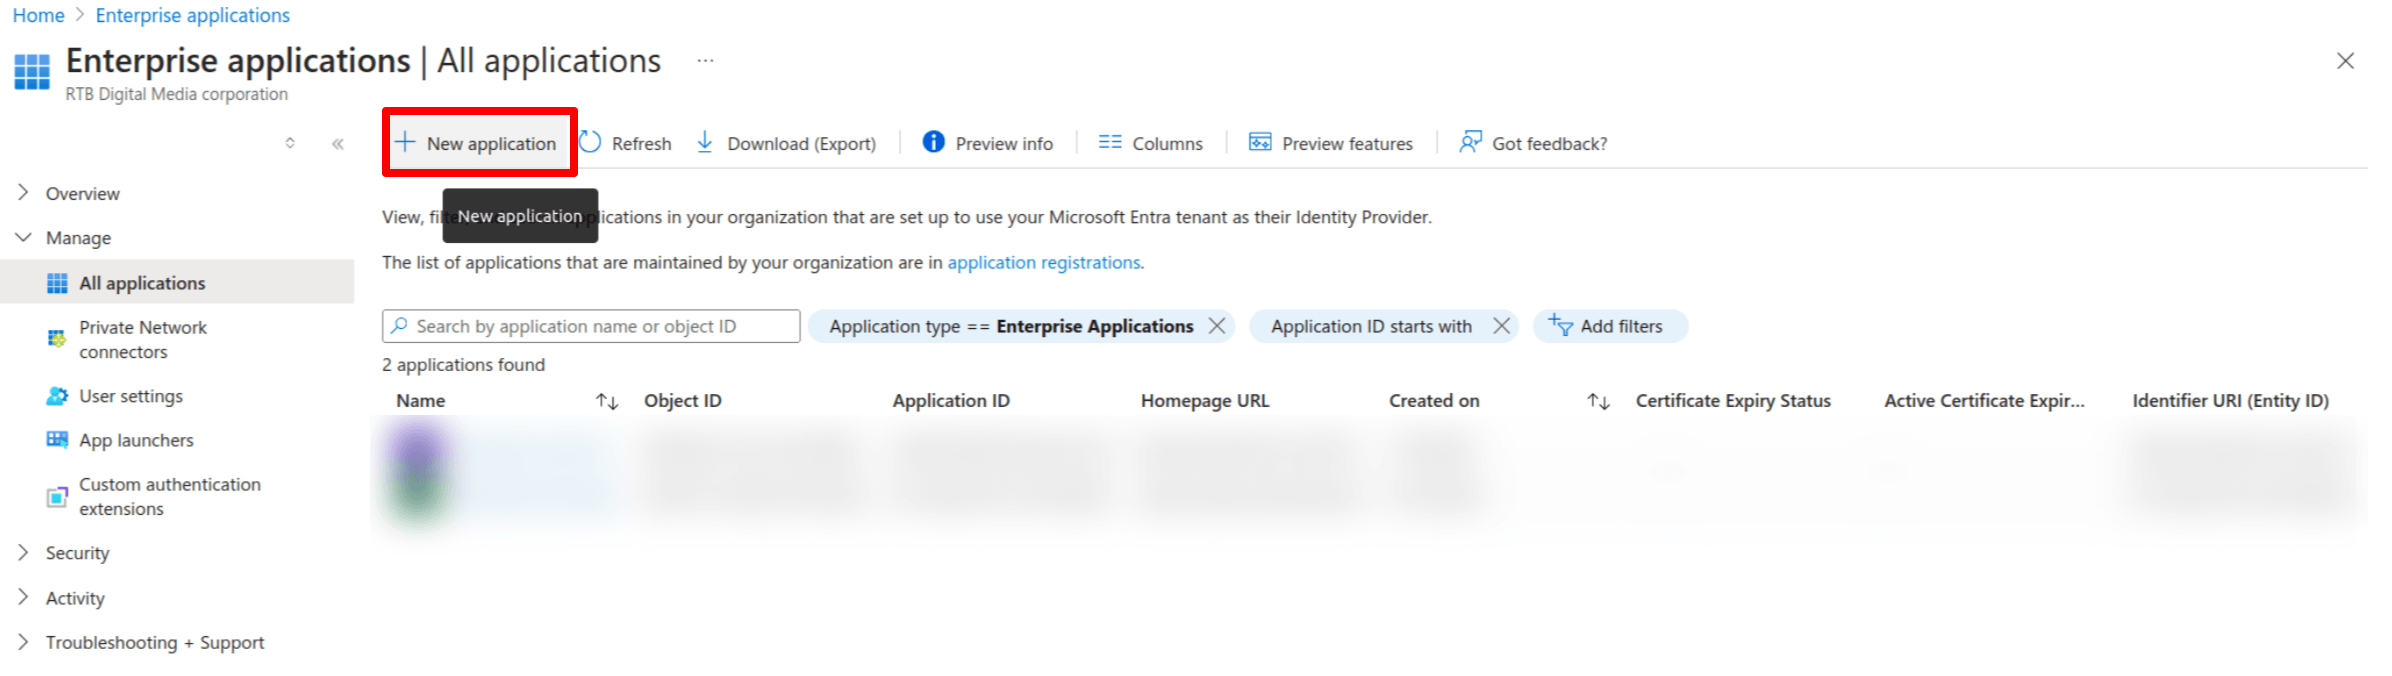The height and width of the screenshot is (676, 2392).
Task: Sort by the Created on column arrows
Action: (x=1598, y=401)
